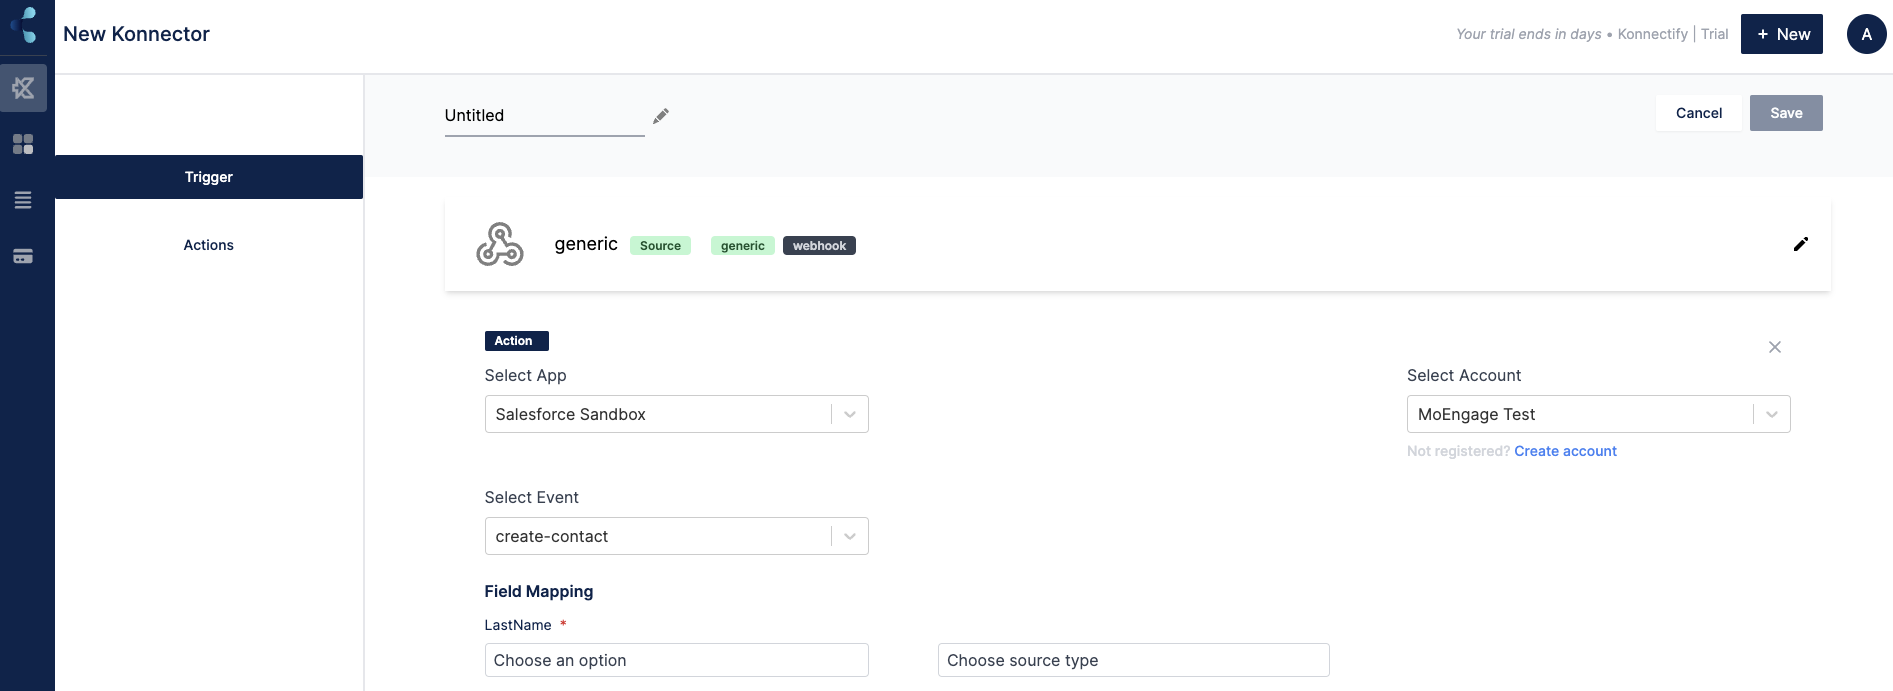
Task: Switch to the Trigger tab
Action: [209, 177]
